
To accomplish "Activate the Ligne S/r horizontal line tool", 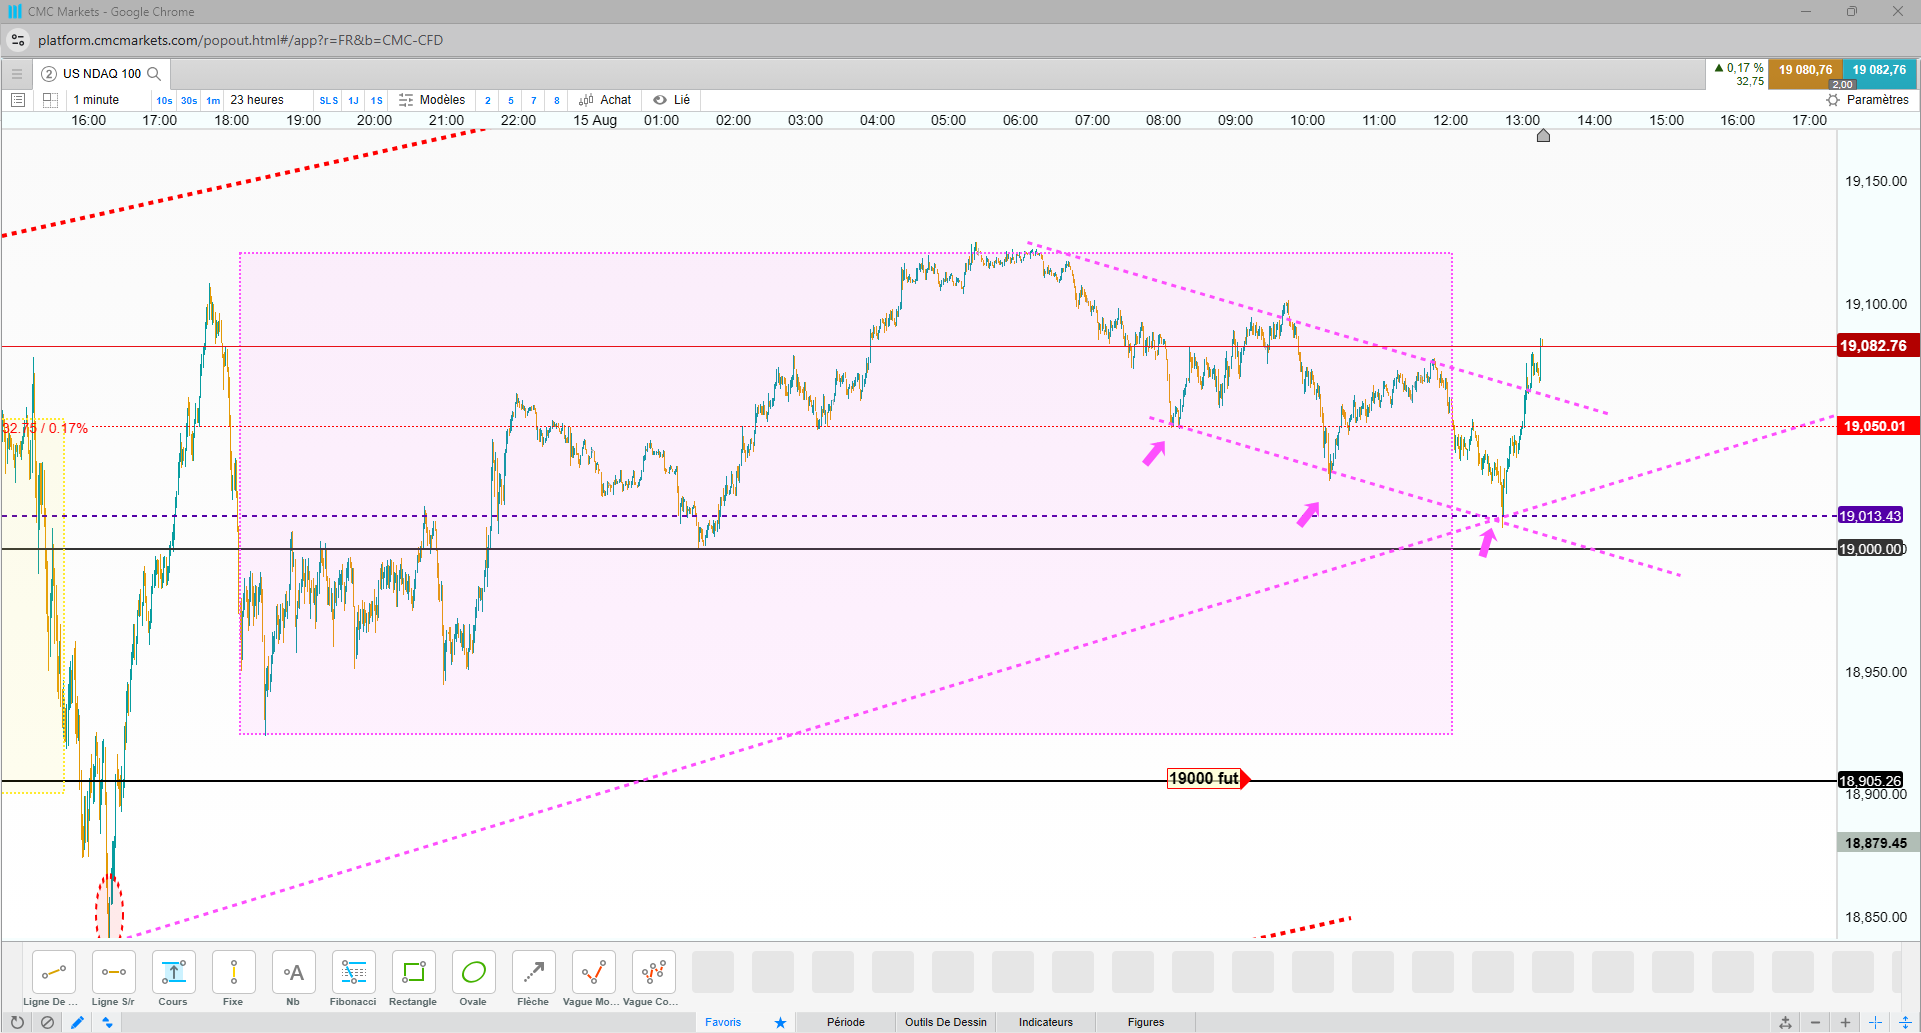I will (113, 978).
